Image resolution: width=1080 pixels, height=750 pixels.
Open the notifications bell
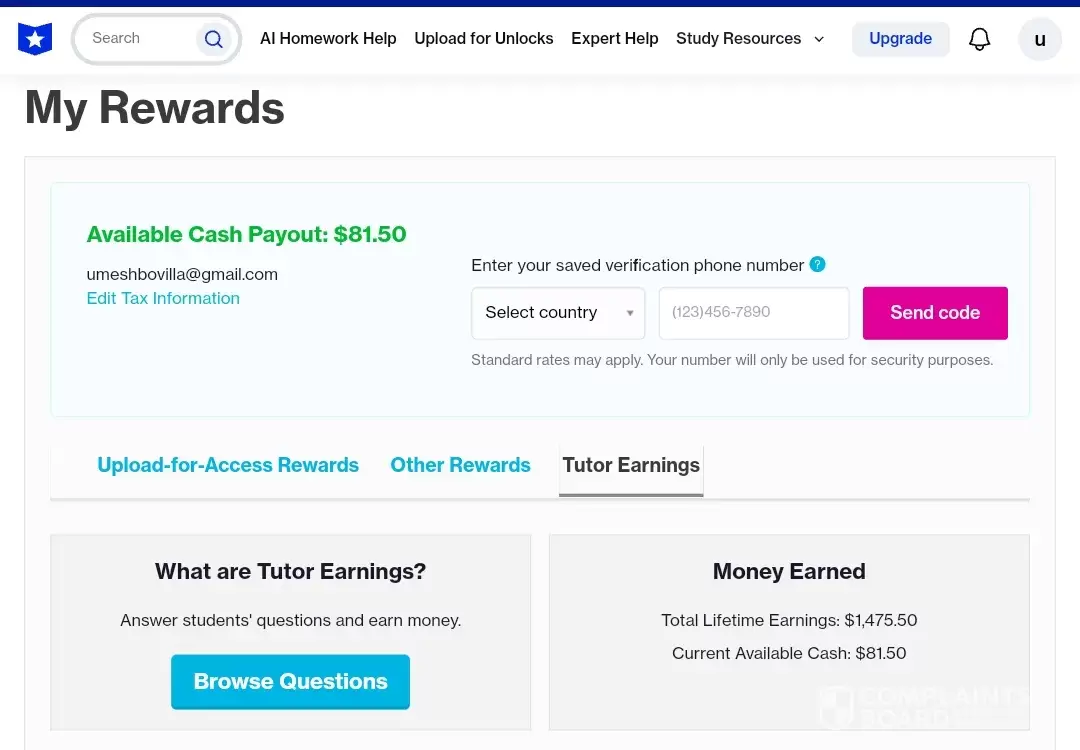point(980,39)
